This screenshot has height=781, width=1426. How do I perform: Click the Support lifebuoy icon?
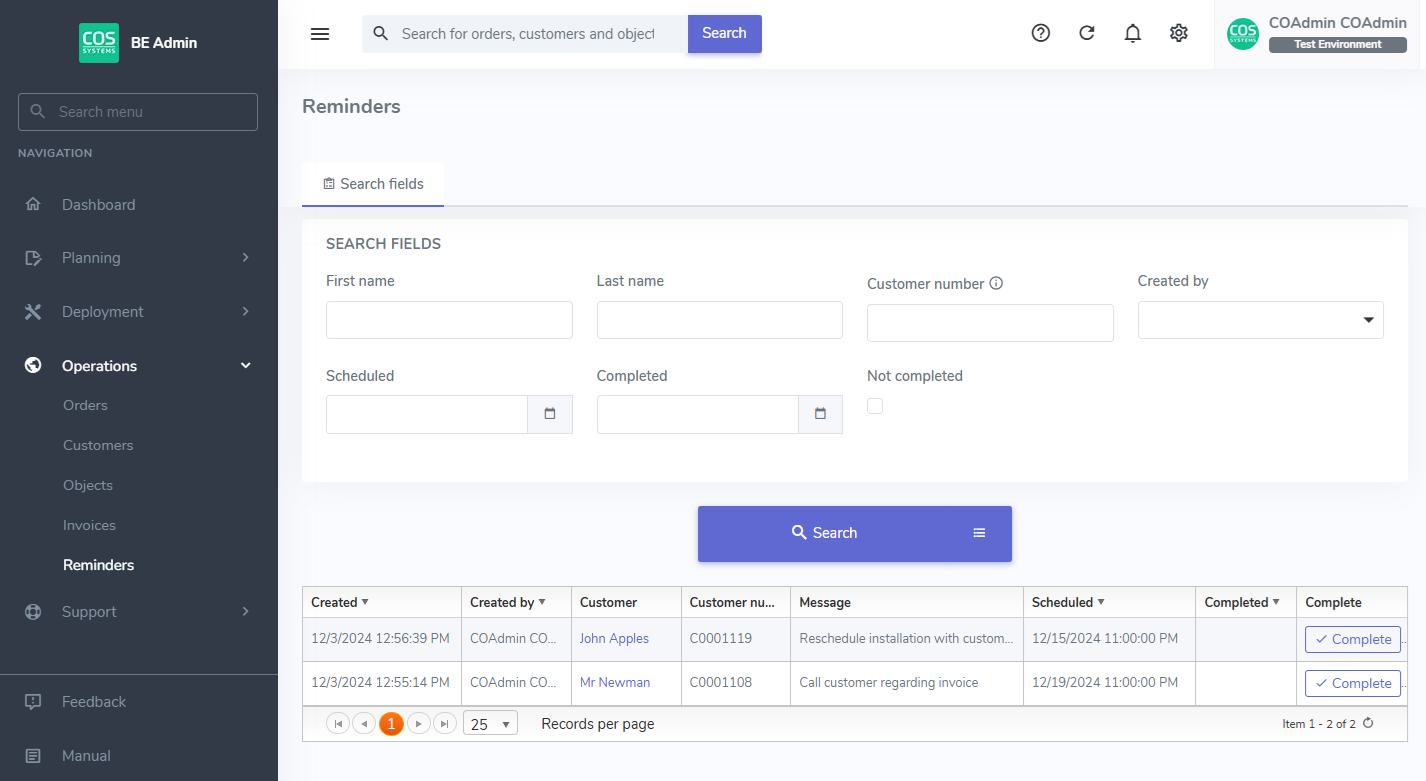click(x=33, y=612)
